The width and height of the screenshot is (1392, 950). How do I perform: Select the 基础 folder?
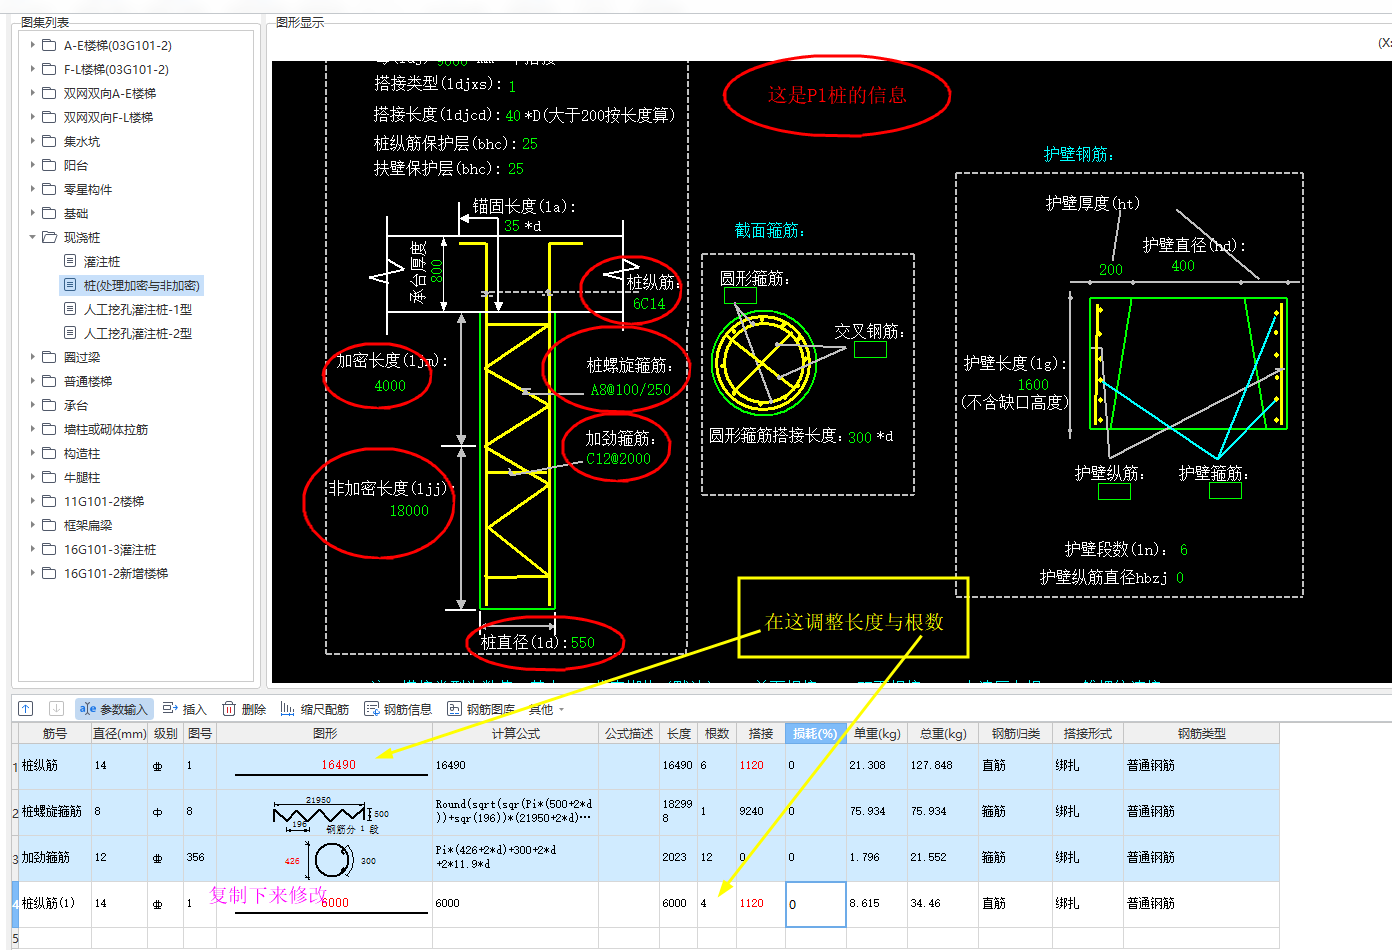[76, 213]
